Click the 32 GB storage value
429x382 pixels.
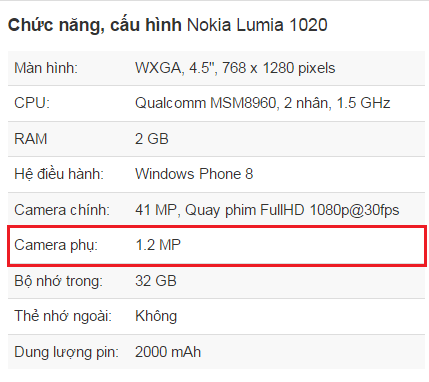click(x=156, y=281)
